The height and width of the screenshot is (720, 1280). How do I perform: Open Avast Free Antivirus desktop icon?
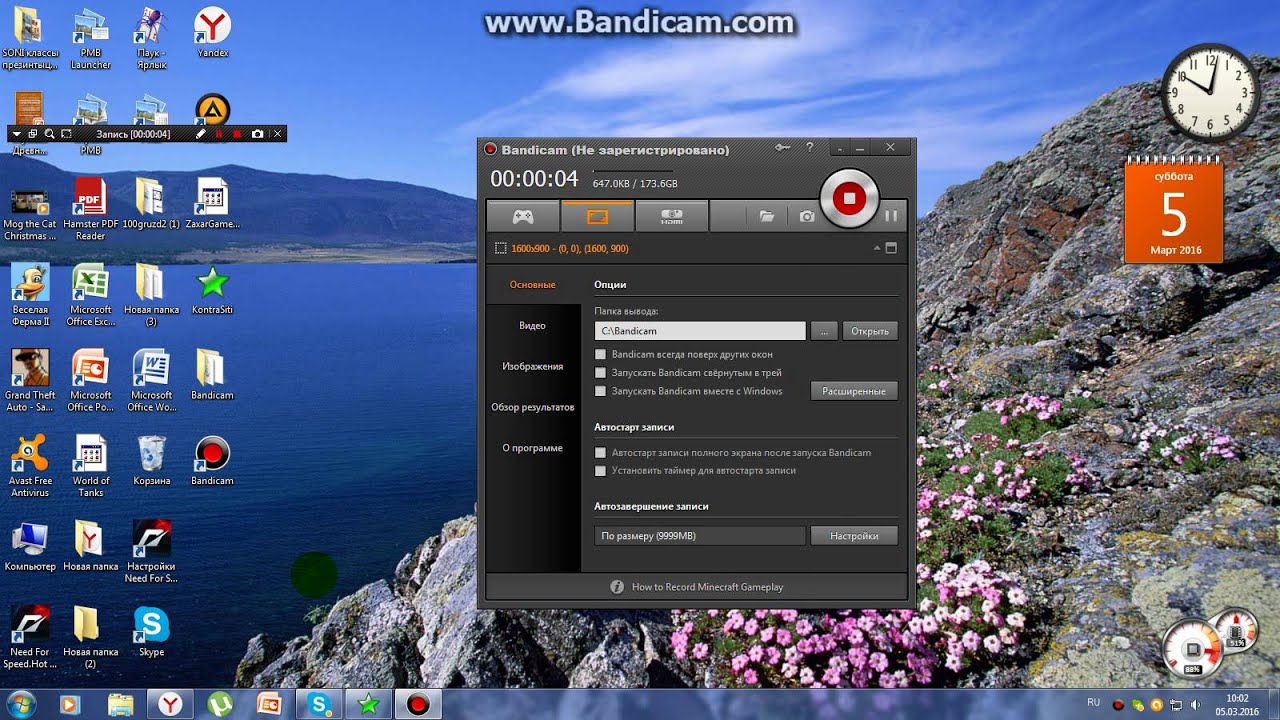tap(30, 466)
